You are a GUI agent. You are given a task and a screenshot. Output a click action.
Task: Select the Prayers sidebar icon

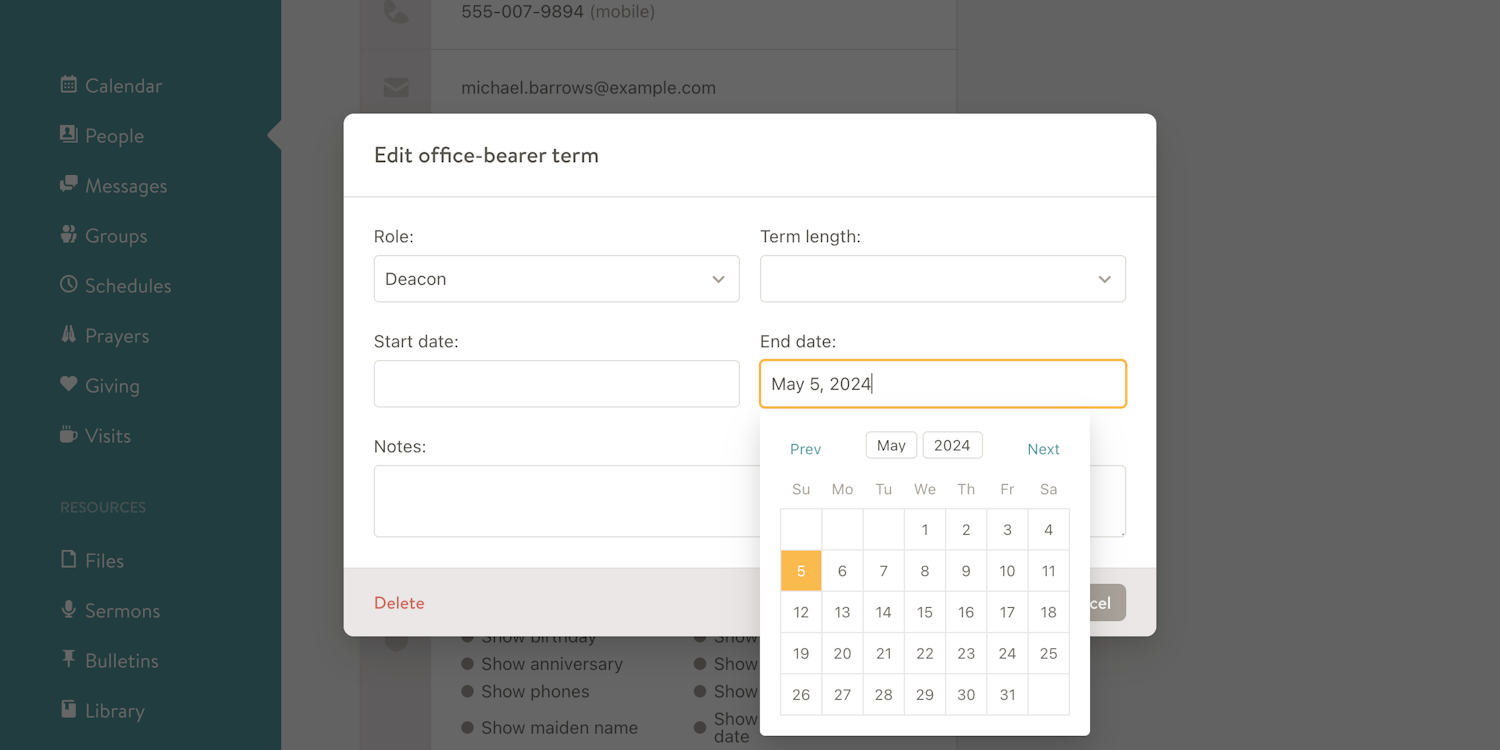pos(68,335)
